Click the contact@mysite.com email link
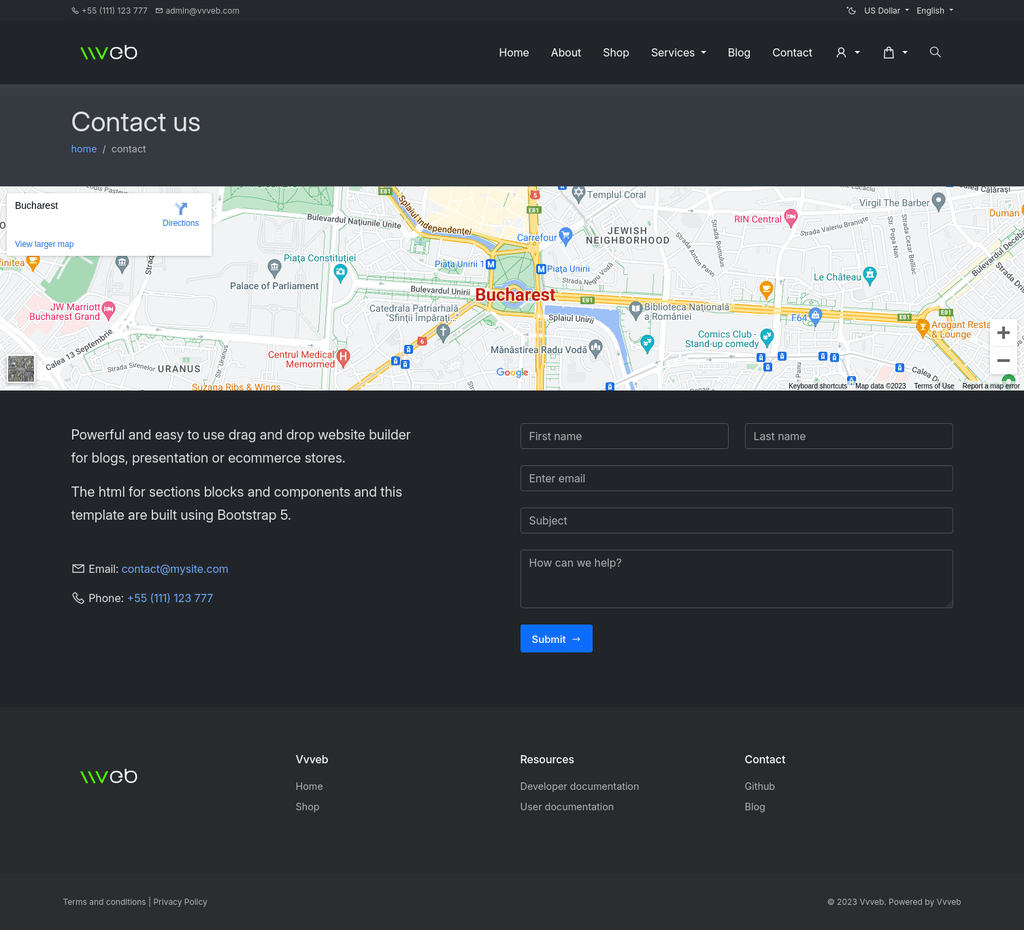The height and width of the screenshot is (930, 1024). (x=175, y=569)
